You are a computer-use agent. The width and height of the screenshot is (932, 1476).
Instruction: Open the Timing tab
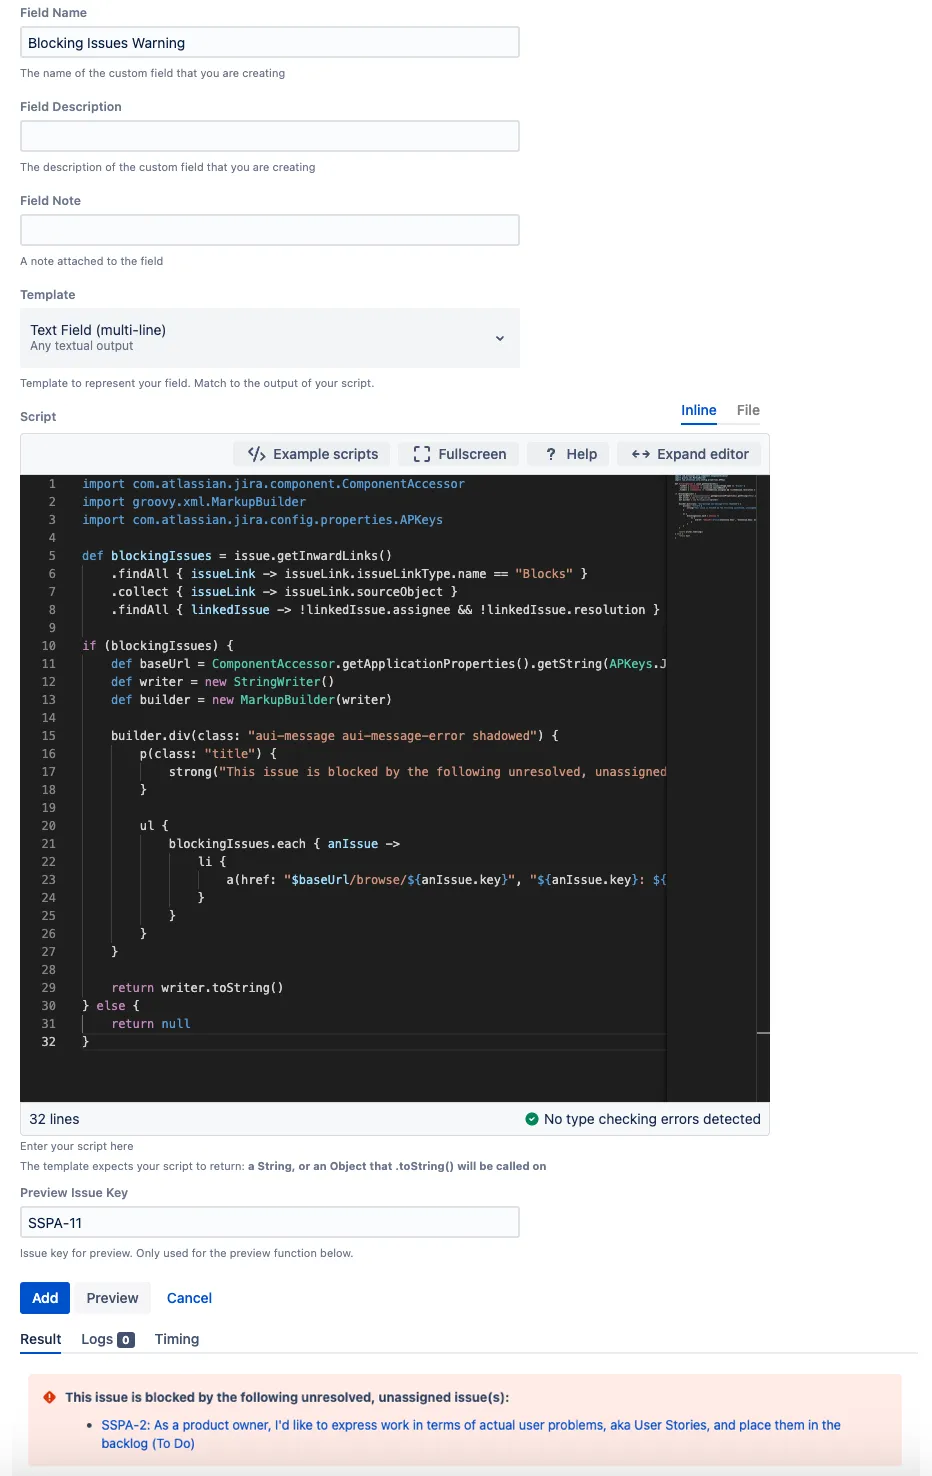coord(177,1339)
